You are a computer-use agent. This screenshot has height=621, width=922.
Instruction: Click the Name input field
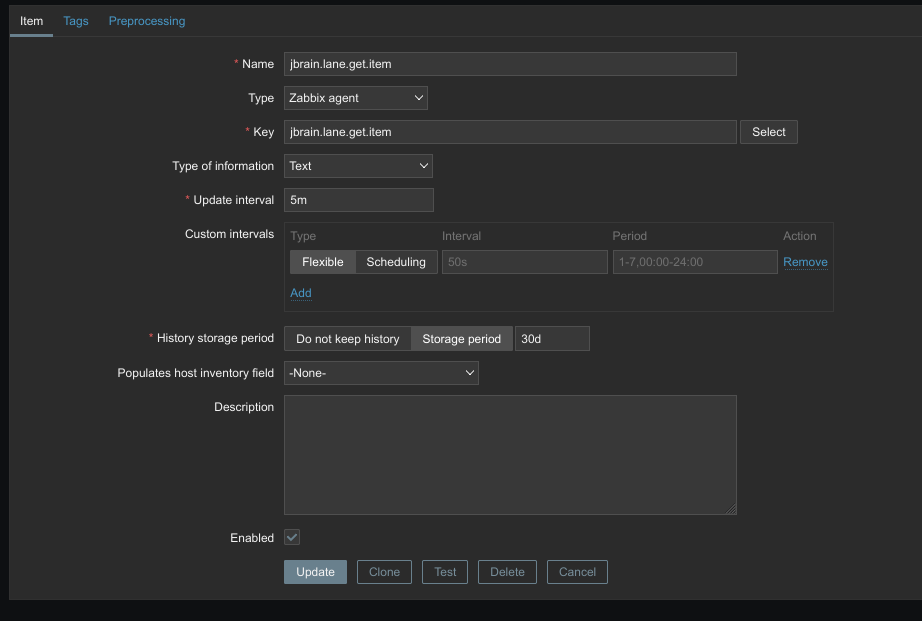pos(510,64)
